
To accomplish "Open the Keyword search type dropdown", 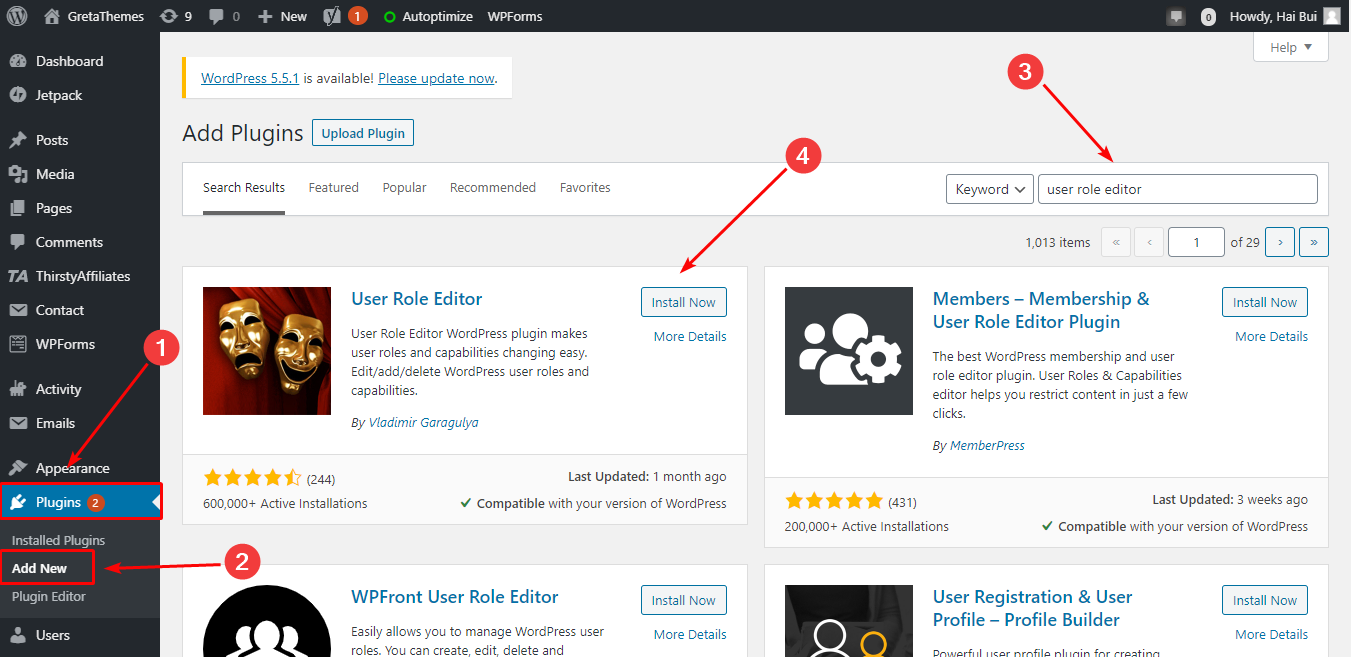I will pos(990,189).
